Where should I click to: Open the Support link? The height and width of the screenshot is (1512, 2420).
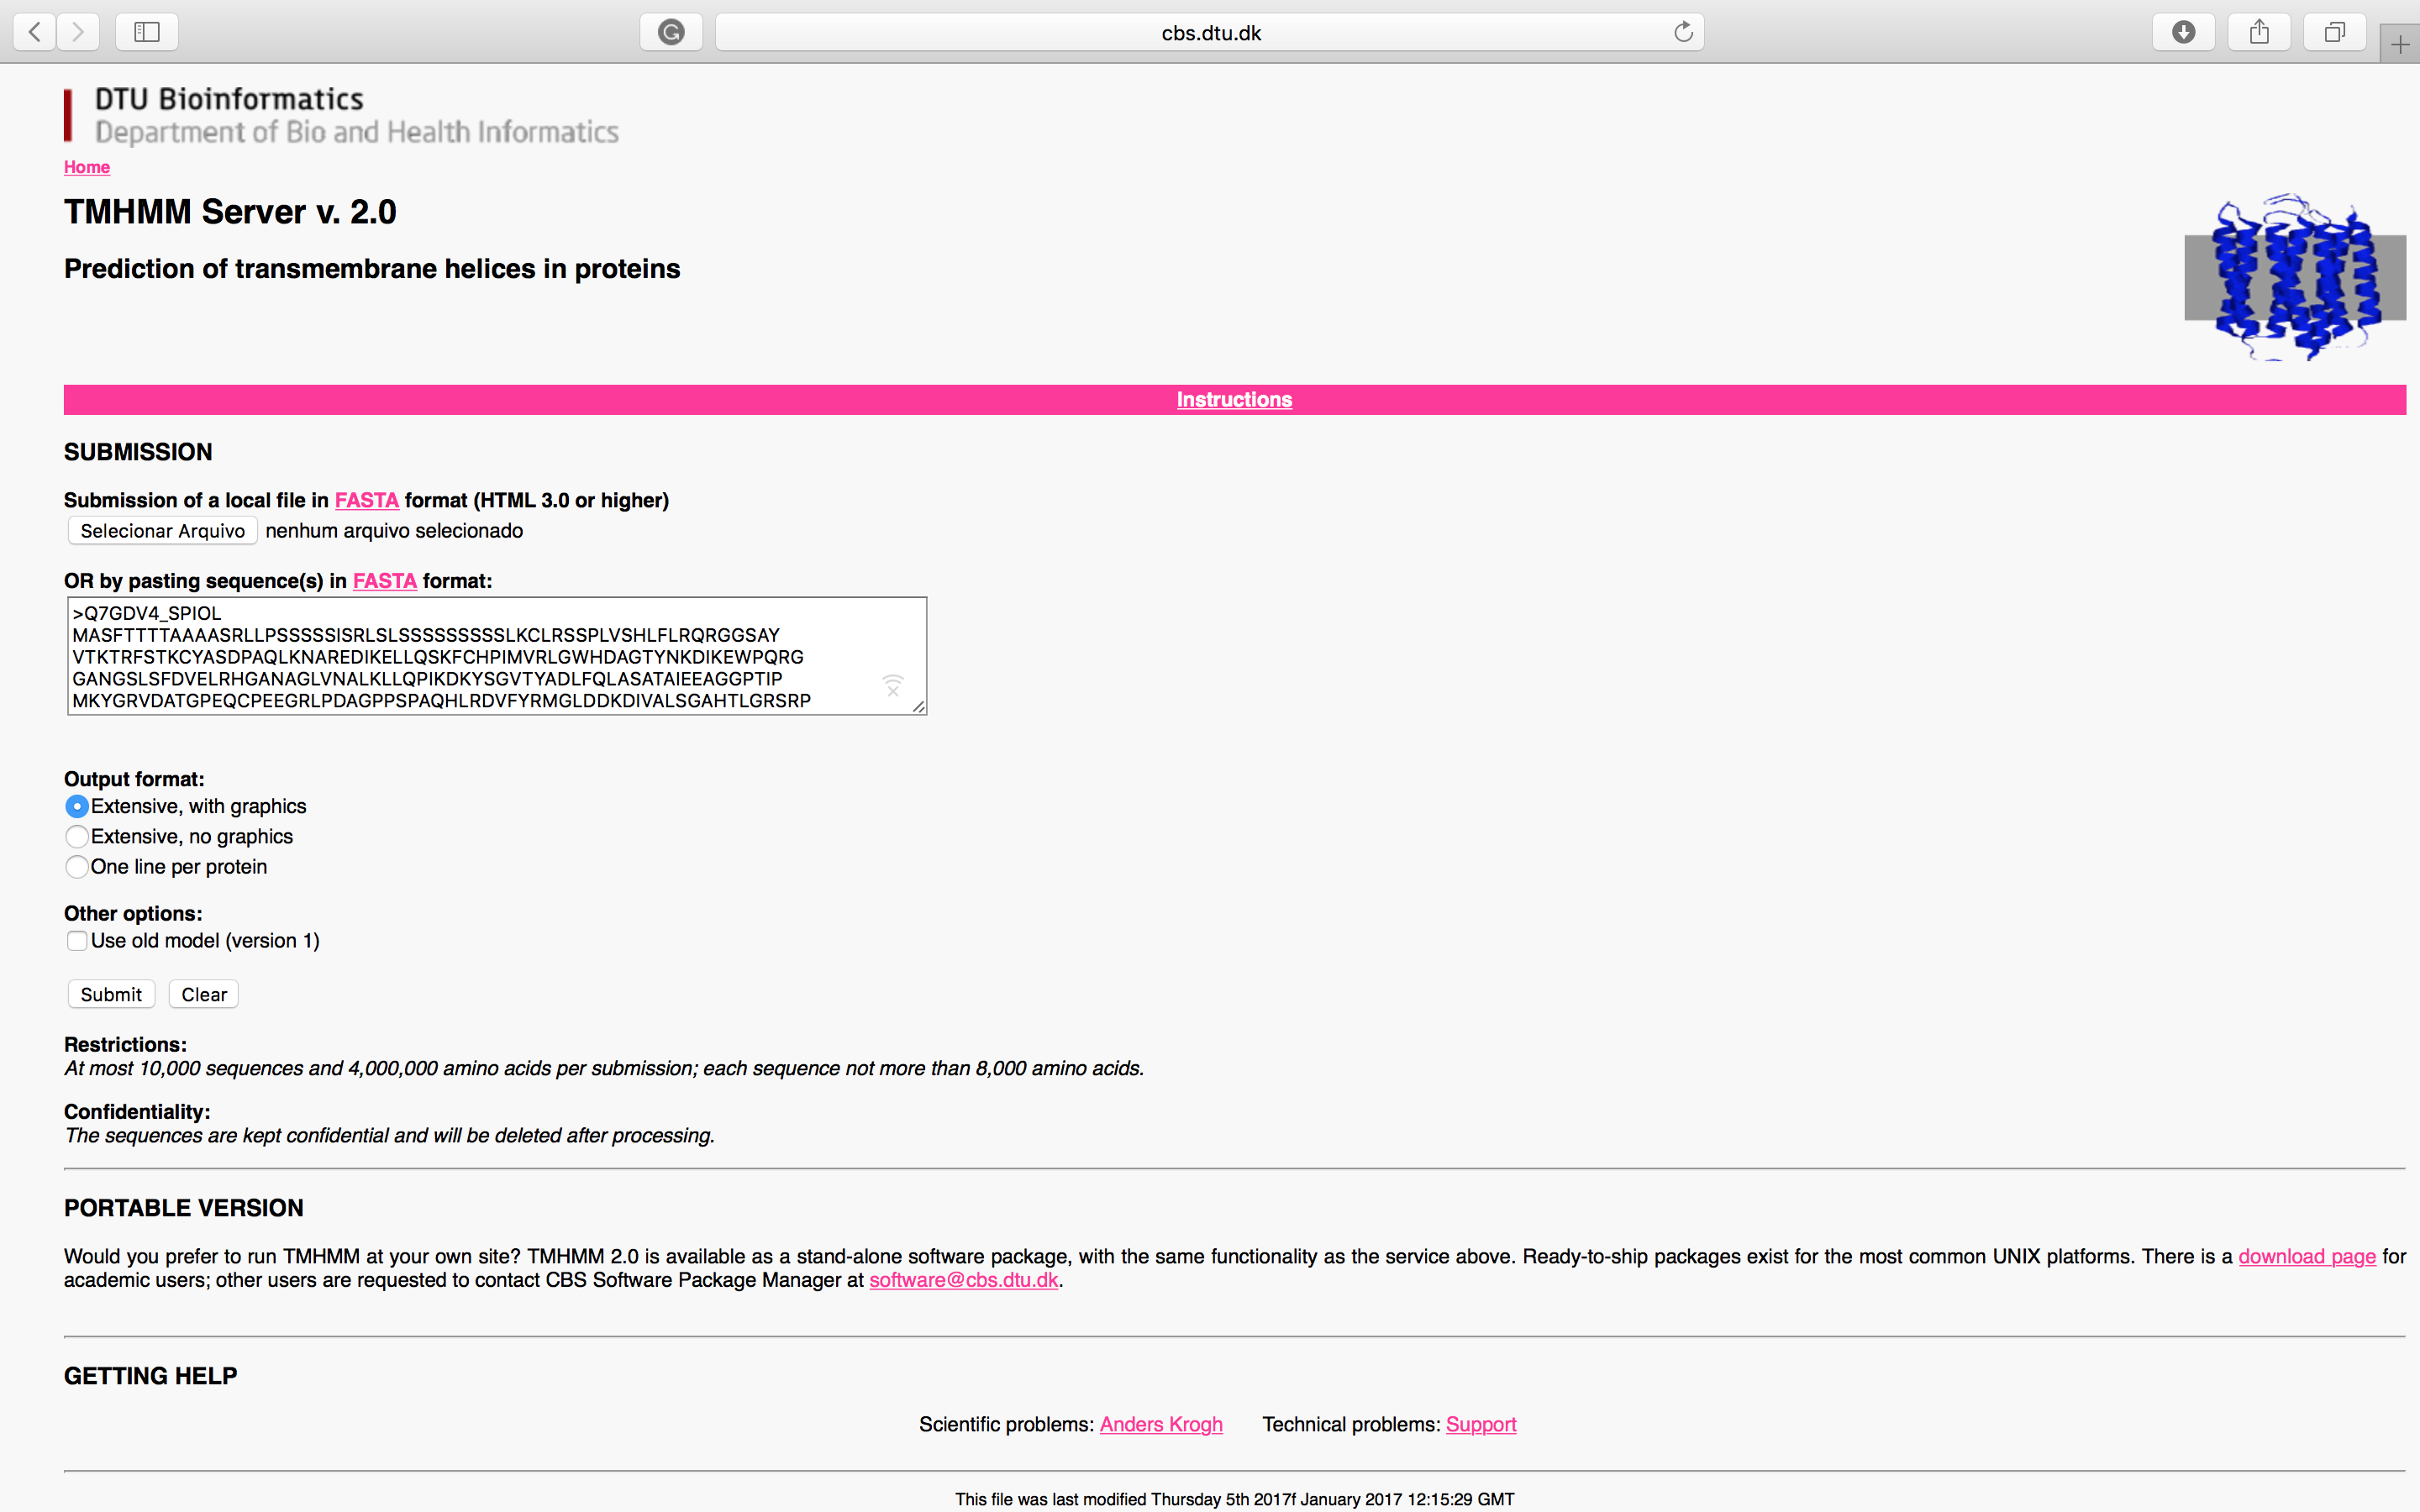[1481, 1424]
